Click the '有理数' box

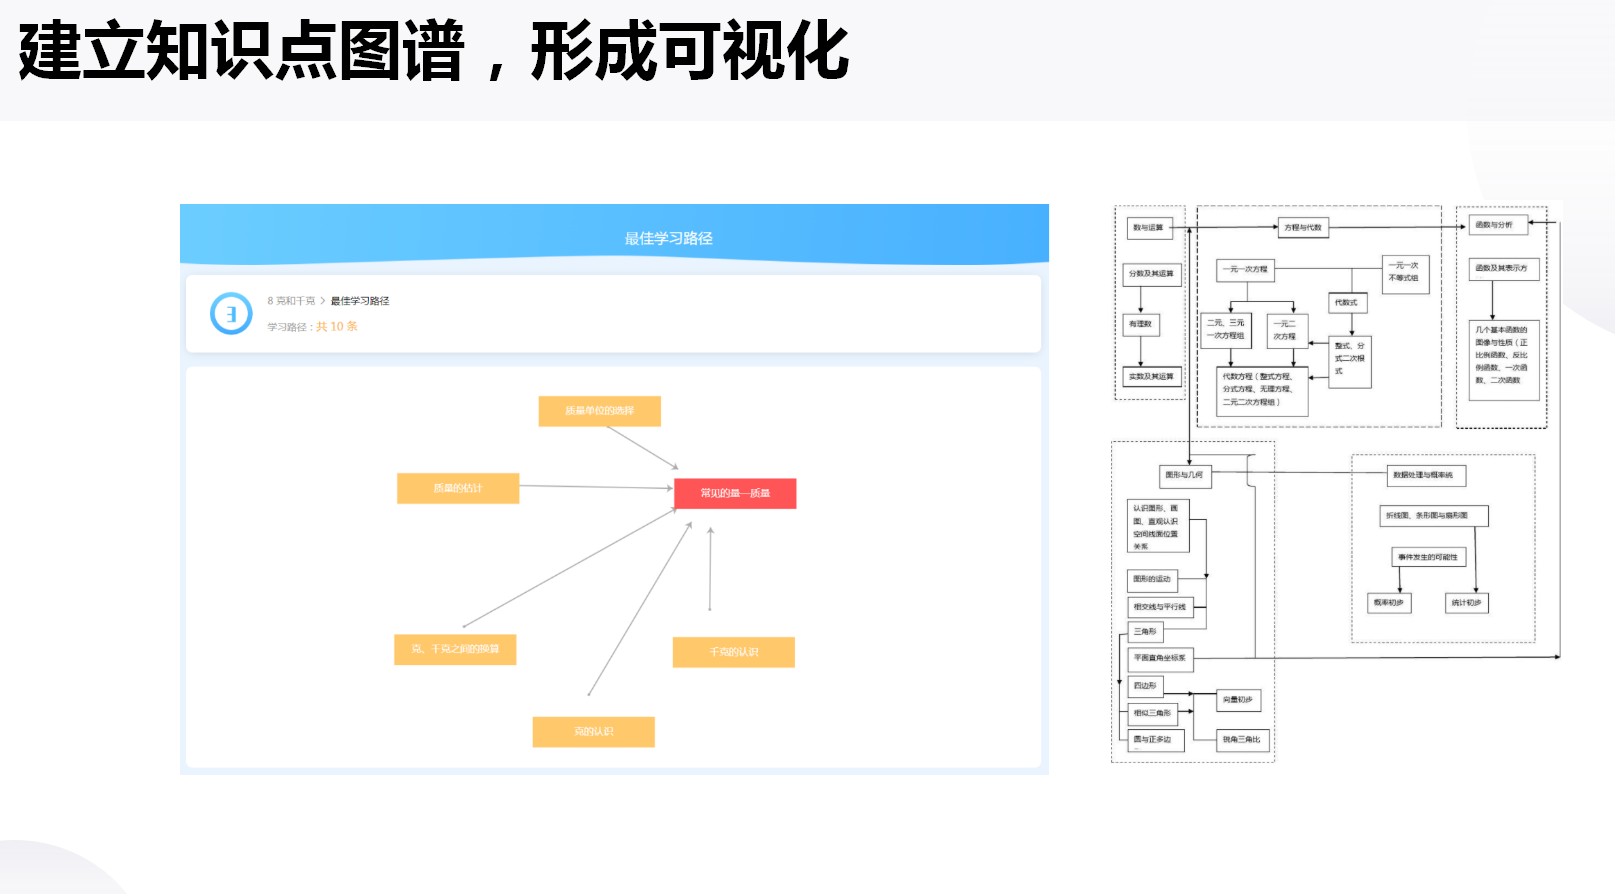click(x=1141, y=324)
